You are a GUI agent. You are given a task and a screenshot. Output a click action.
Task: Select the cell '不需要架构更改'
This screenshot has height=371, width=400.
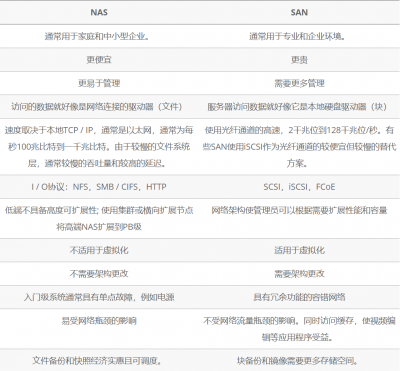(99, 274)
